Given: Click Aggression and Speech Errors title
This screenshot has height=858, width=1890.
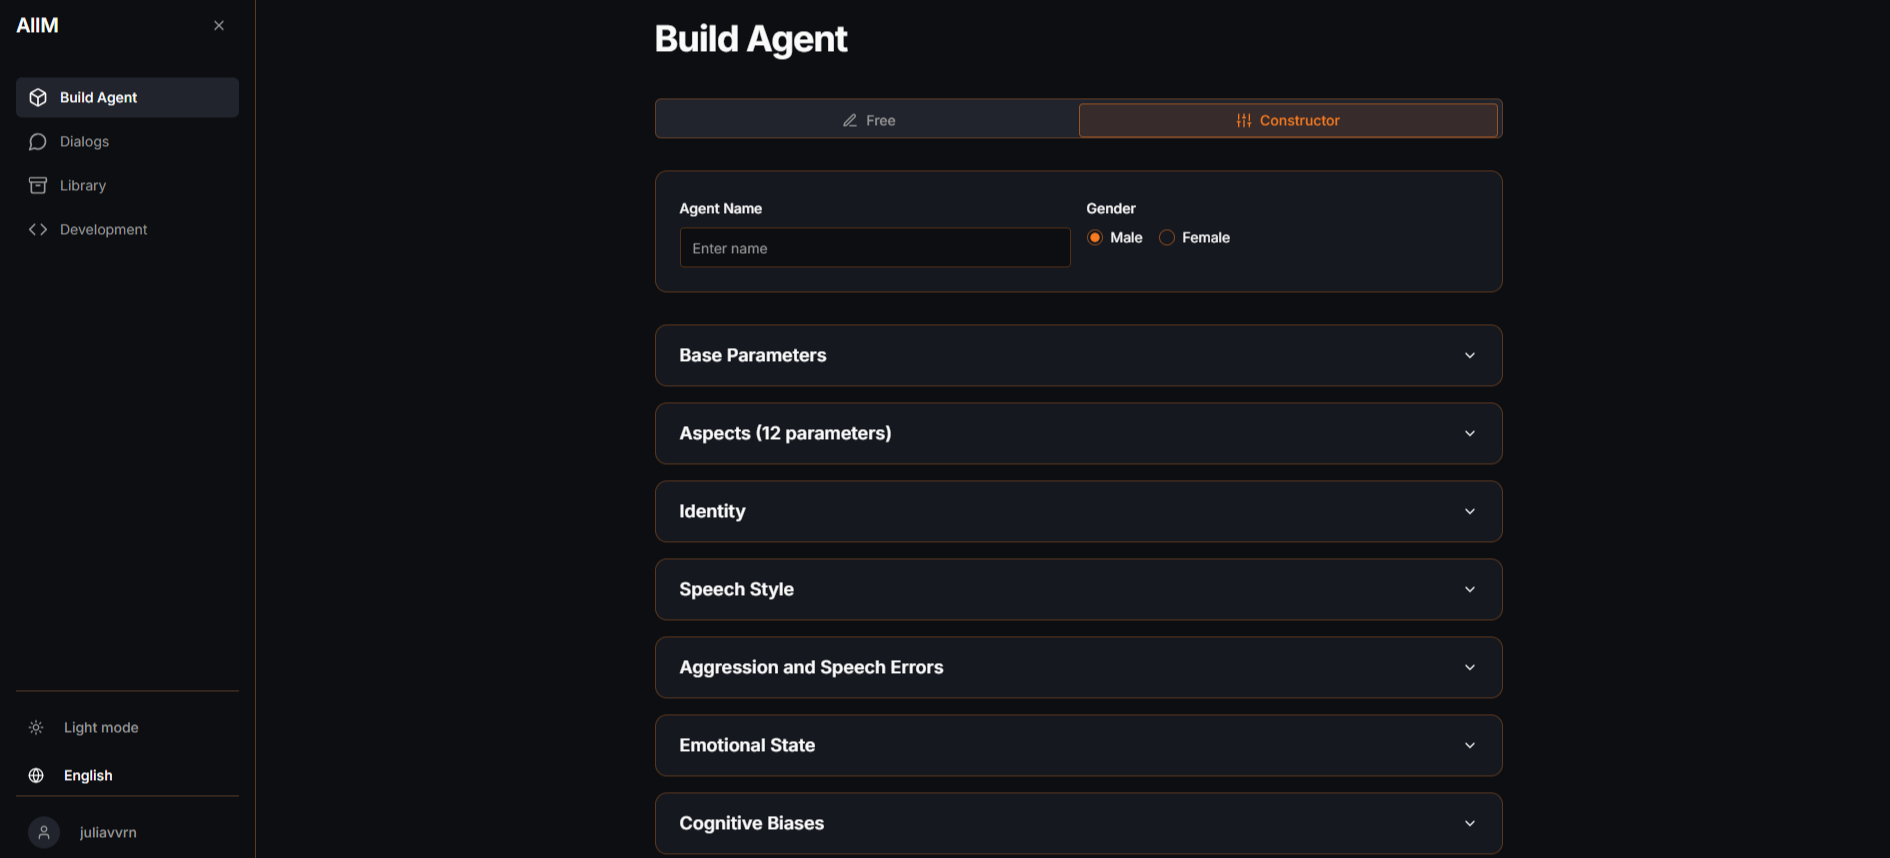Looking at the screenshot, I should [811, 667].
